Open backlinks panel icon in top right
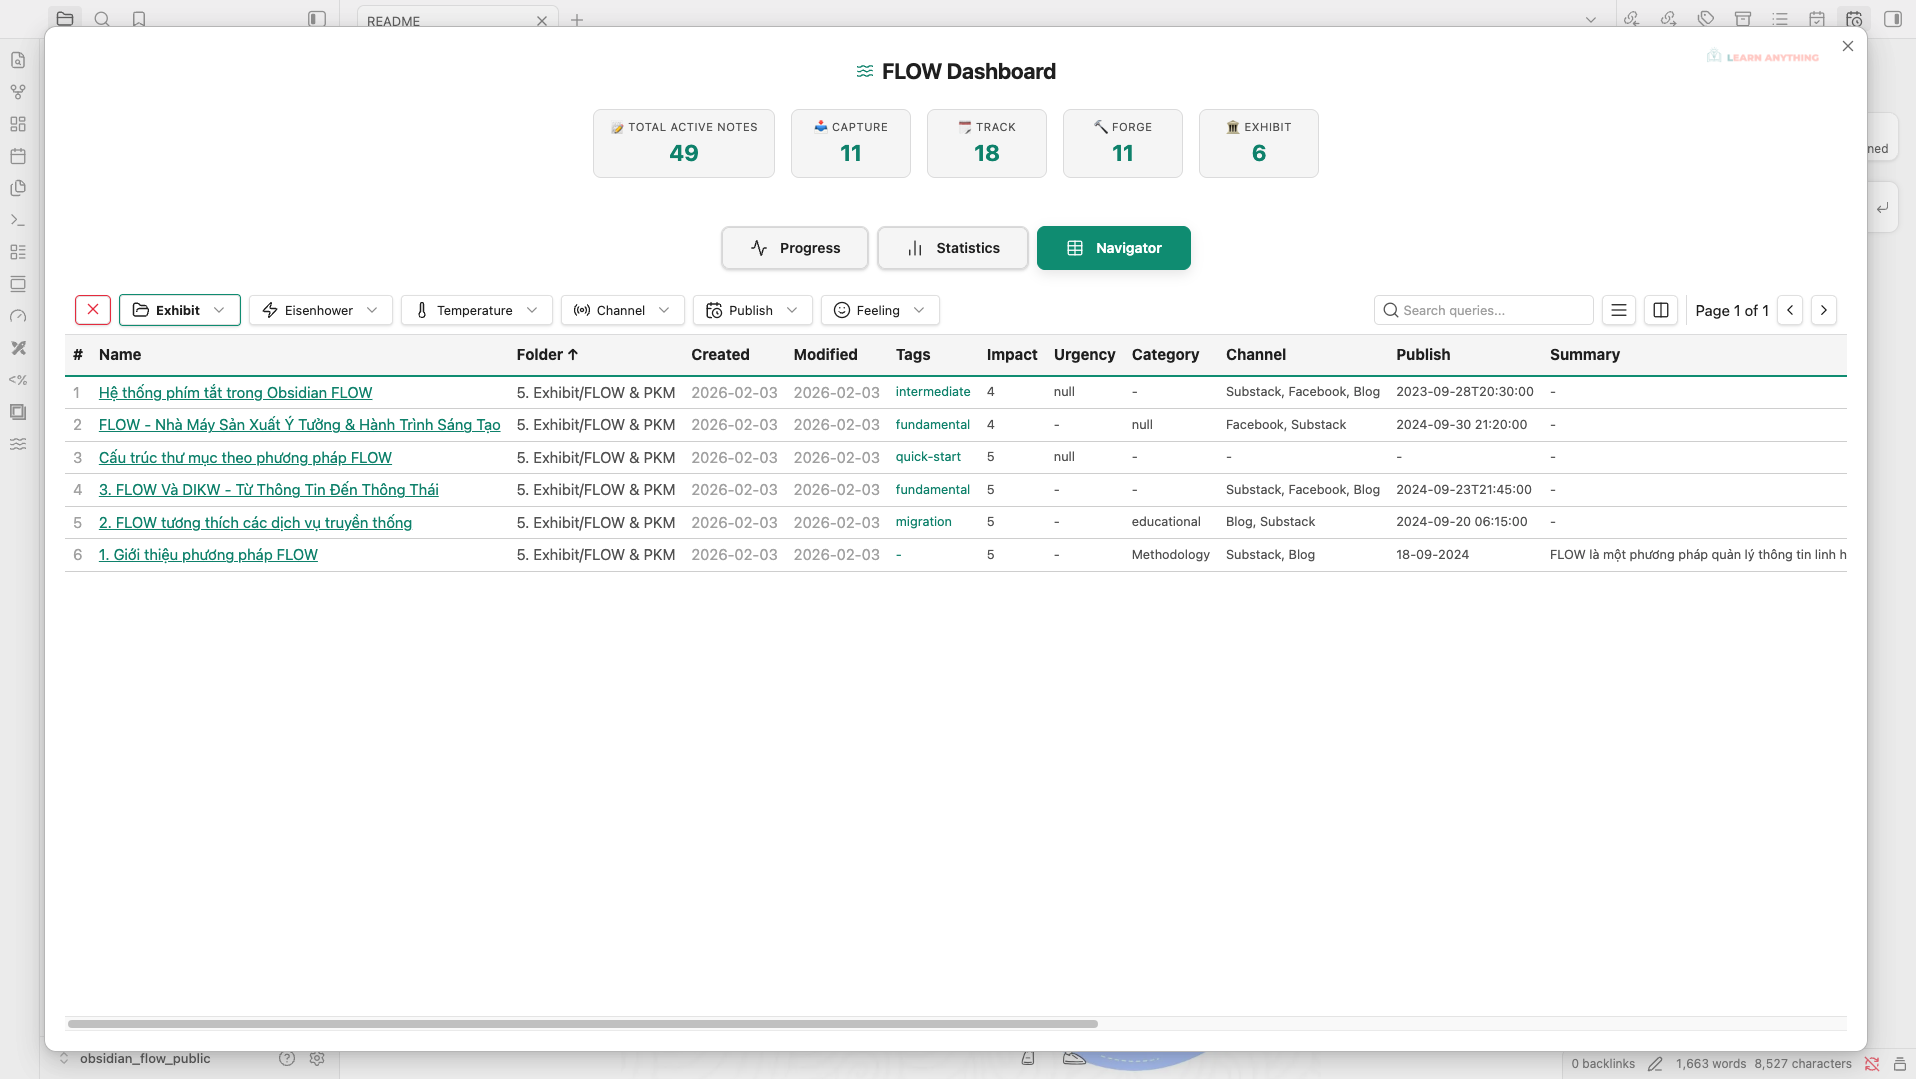This screenshot has width=1916, height=1079. 1632,19
